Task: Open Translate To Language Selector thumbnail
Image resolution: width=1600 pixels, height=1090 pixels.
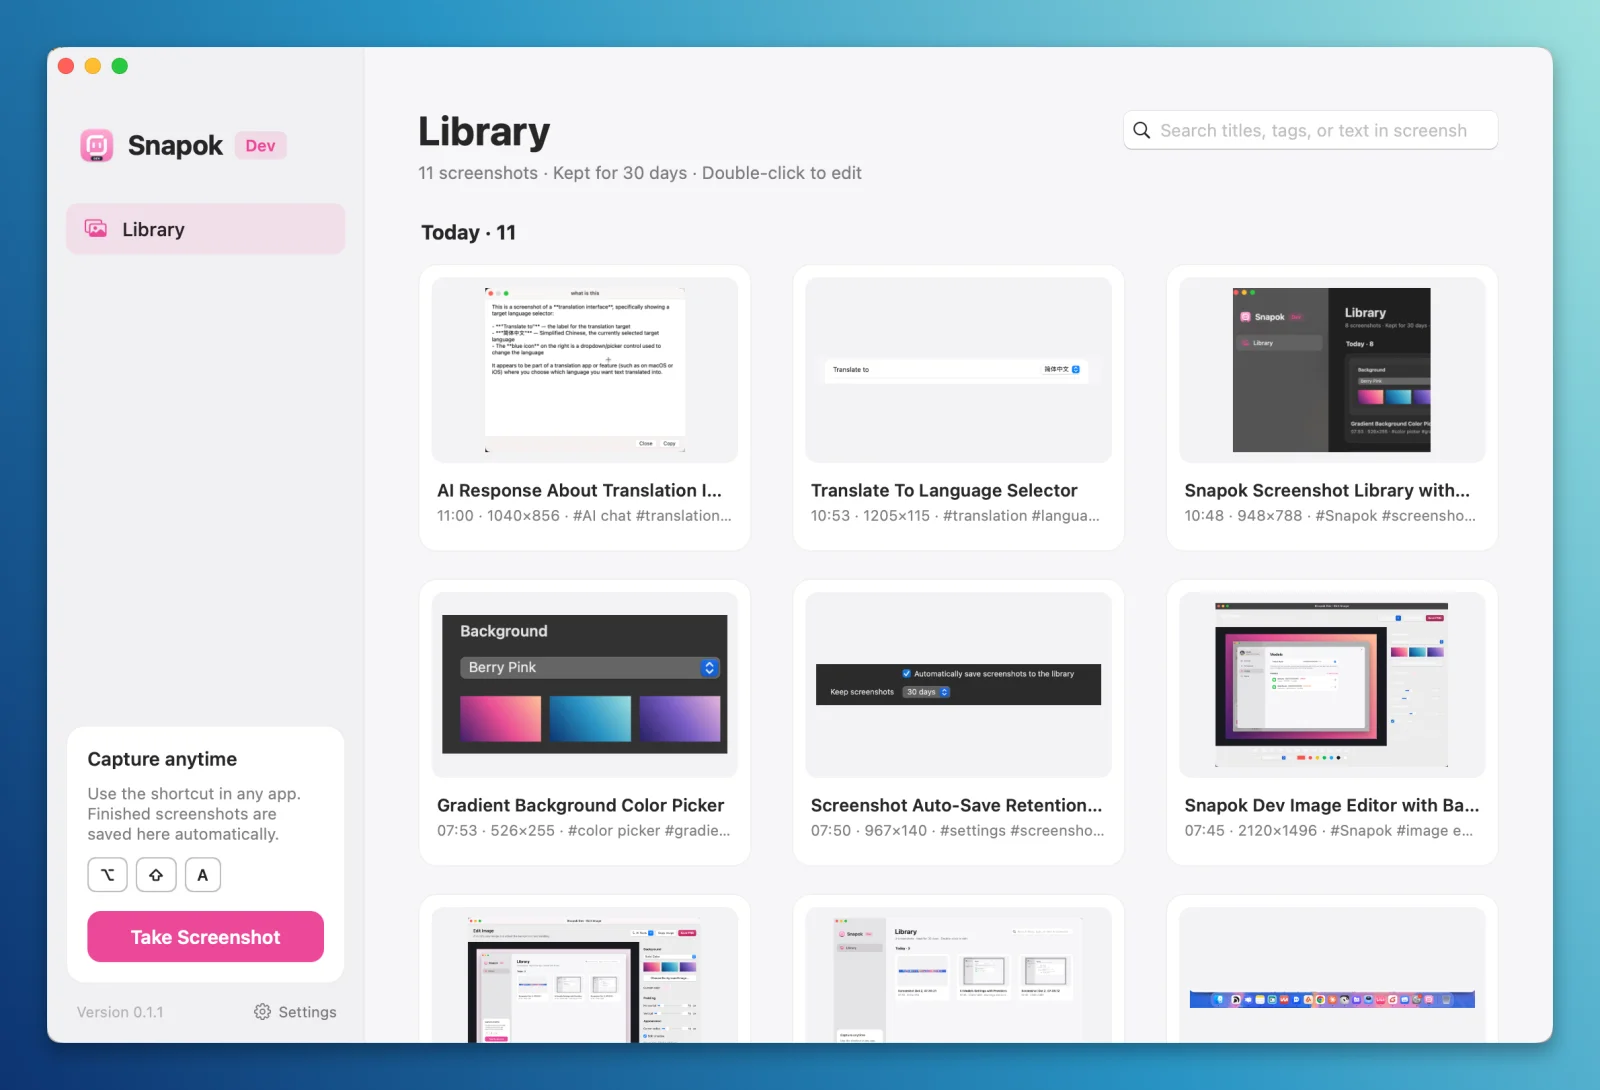Action: 958,370
